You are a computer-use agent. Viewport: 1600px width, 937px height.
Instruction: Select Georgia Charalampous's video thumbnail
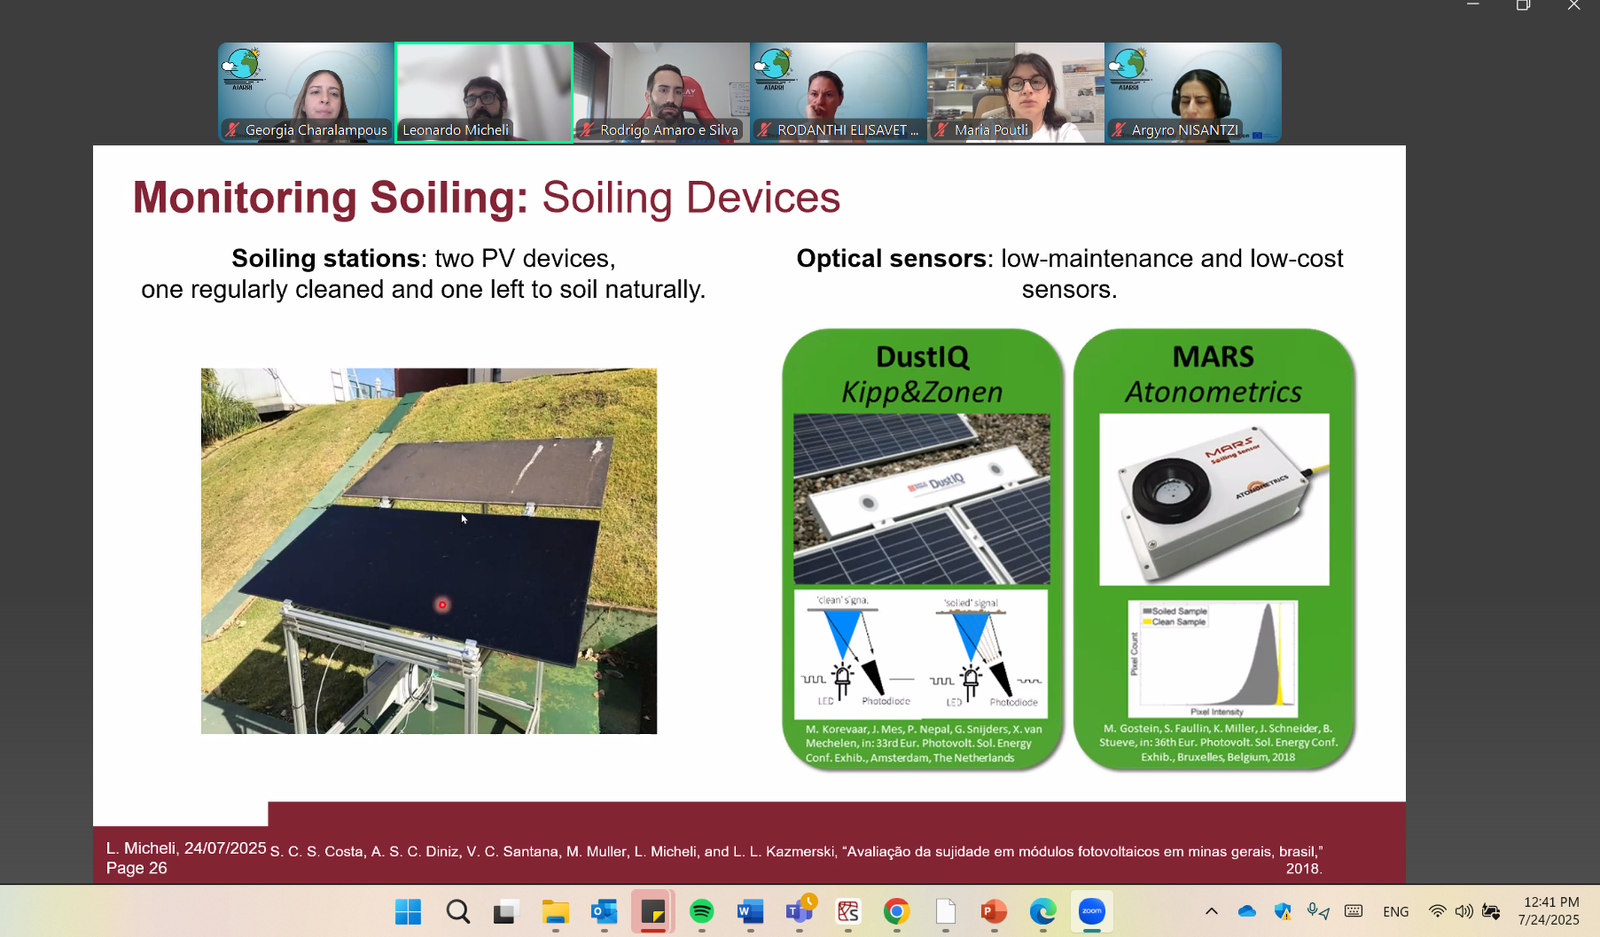point(306,92)
